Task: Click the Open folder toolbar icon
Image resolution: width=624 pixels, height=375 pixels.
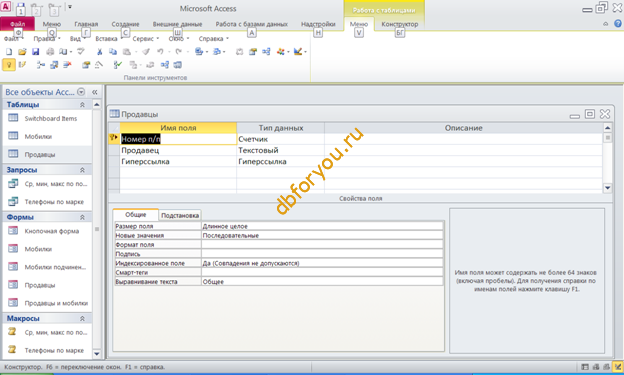Action: point(22,51)
